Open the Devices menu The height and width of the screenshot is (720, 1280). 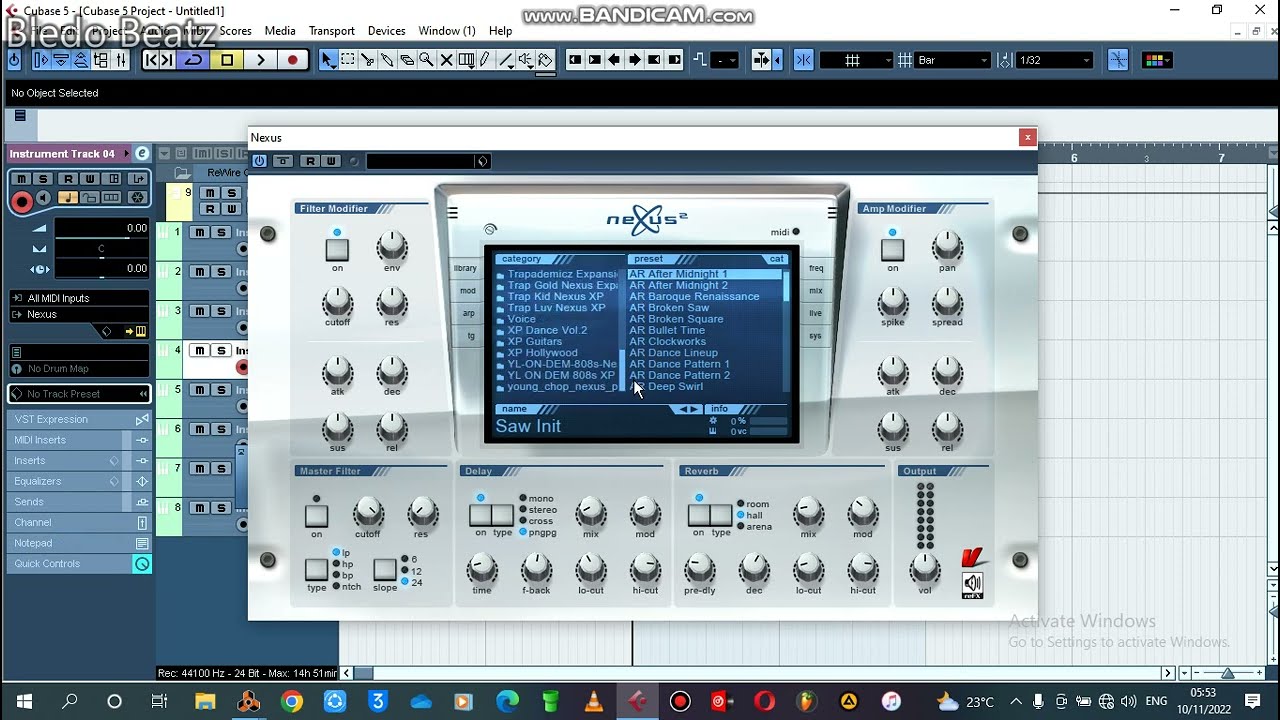[386, 31]
